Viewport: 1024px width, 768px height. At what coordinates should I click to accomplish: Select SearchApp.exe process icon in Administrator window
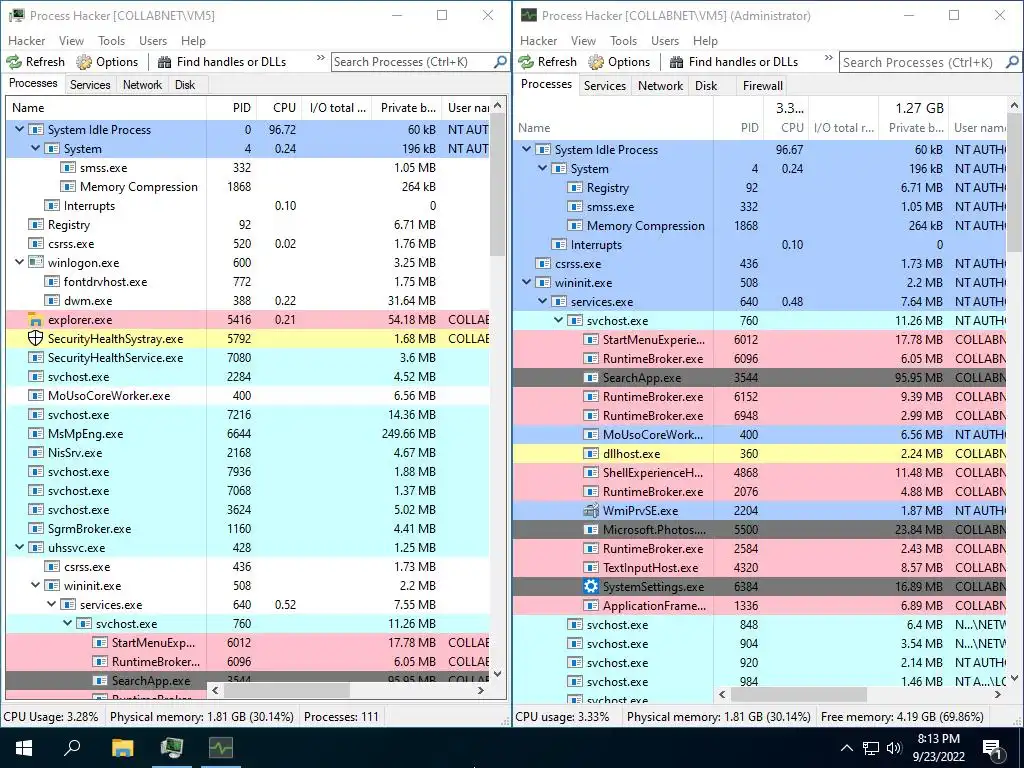coord(590,377)
